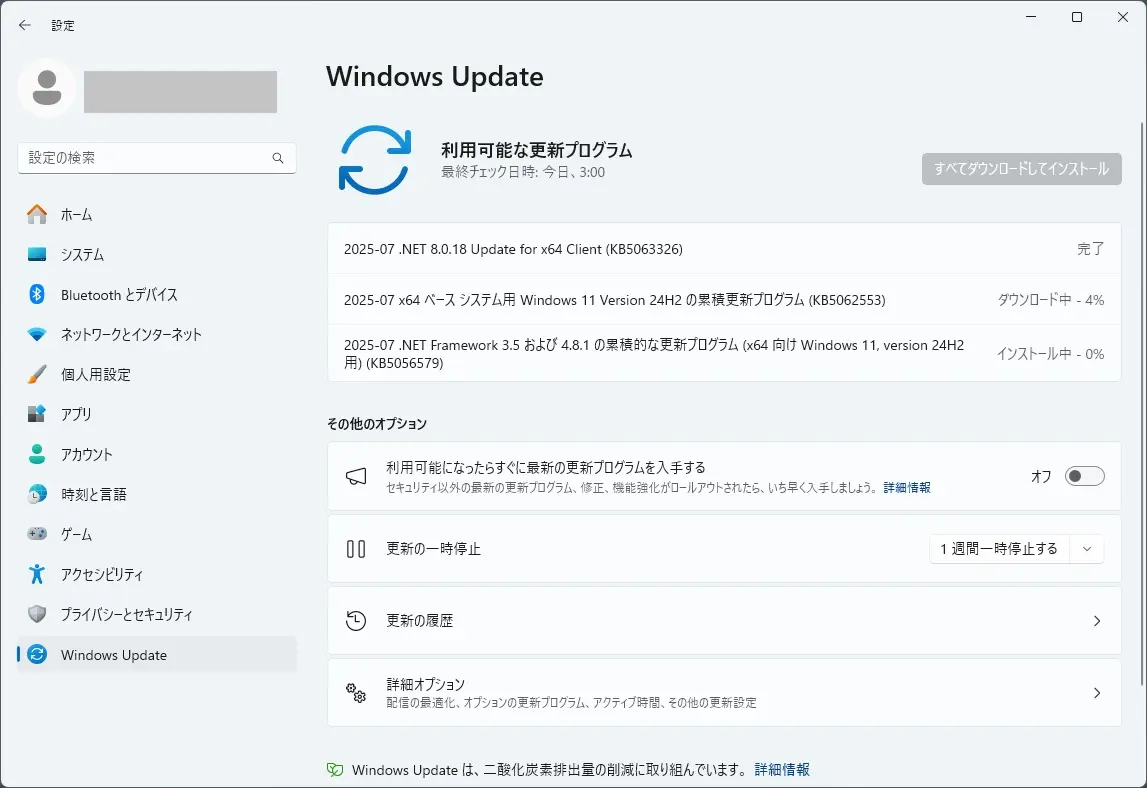The width and height of the screenshot is (1147, 788).
Task: Click the megaphone icon for early updates
Action: pyautogui.click(x=356, y=476)
